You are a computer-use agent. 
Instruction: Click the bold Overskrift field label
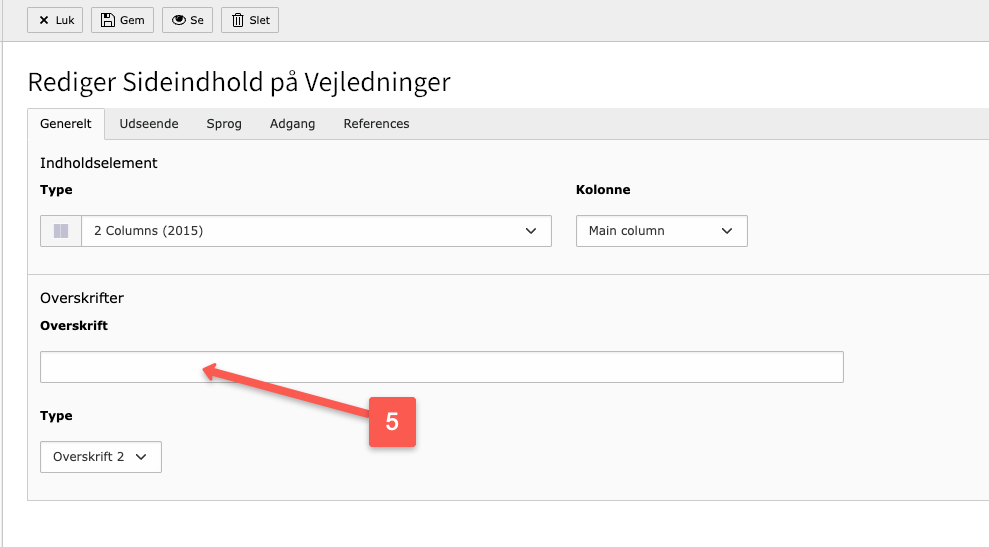click(x=74, y=326)
